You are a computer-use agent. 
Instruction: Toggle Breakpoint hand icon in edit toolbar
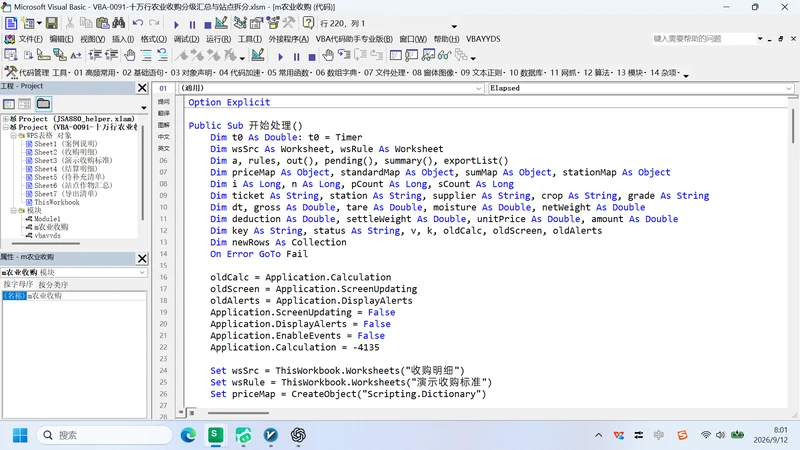click(130, 55)
